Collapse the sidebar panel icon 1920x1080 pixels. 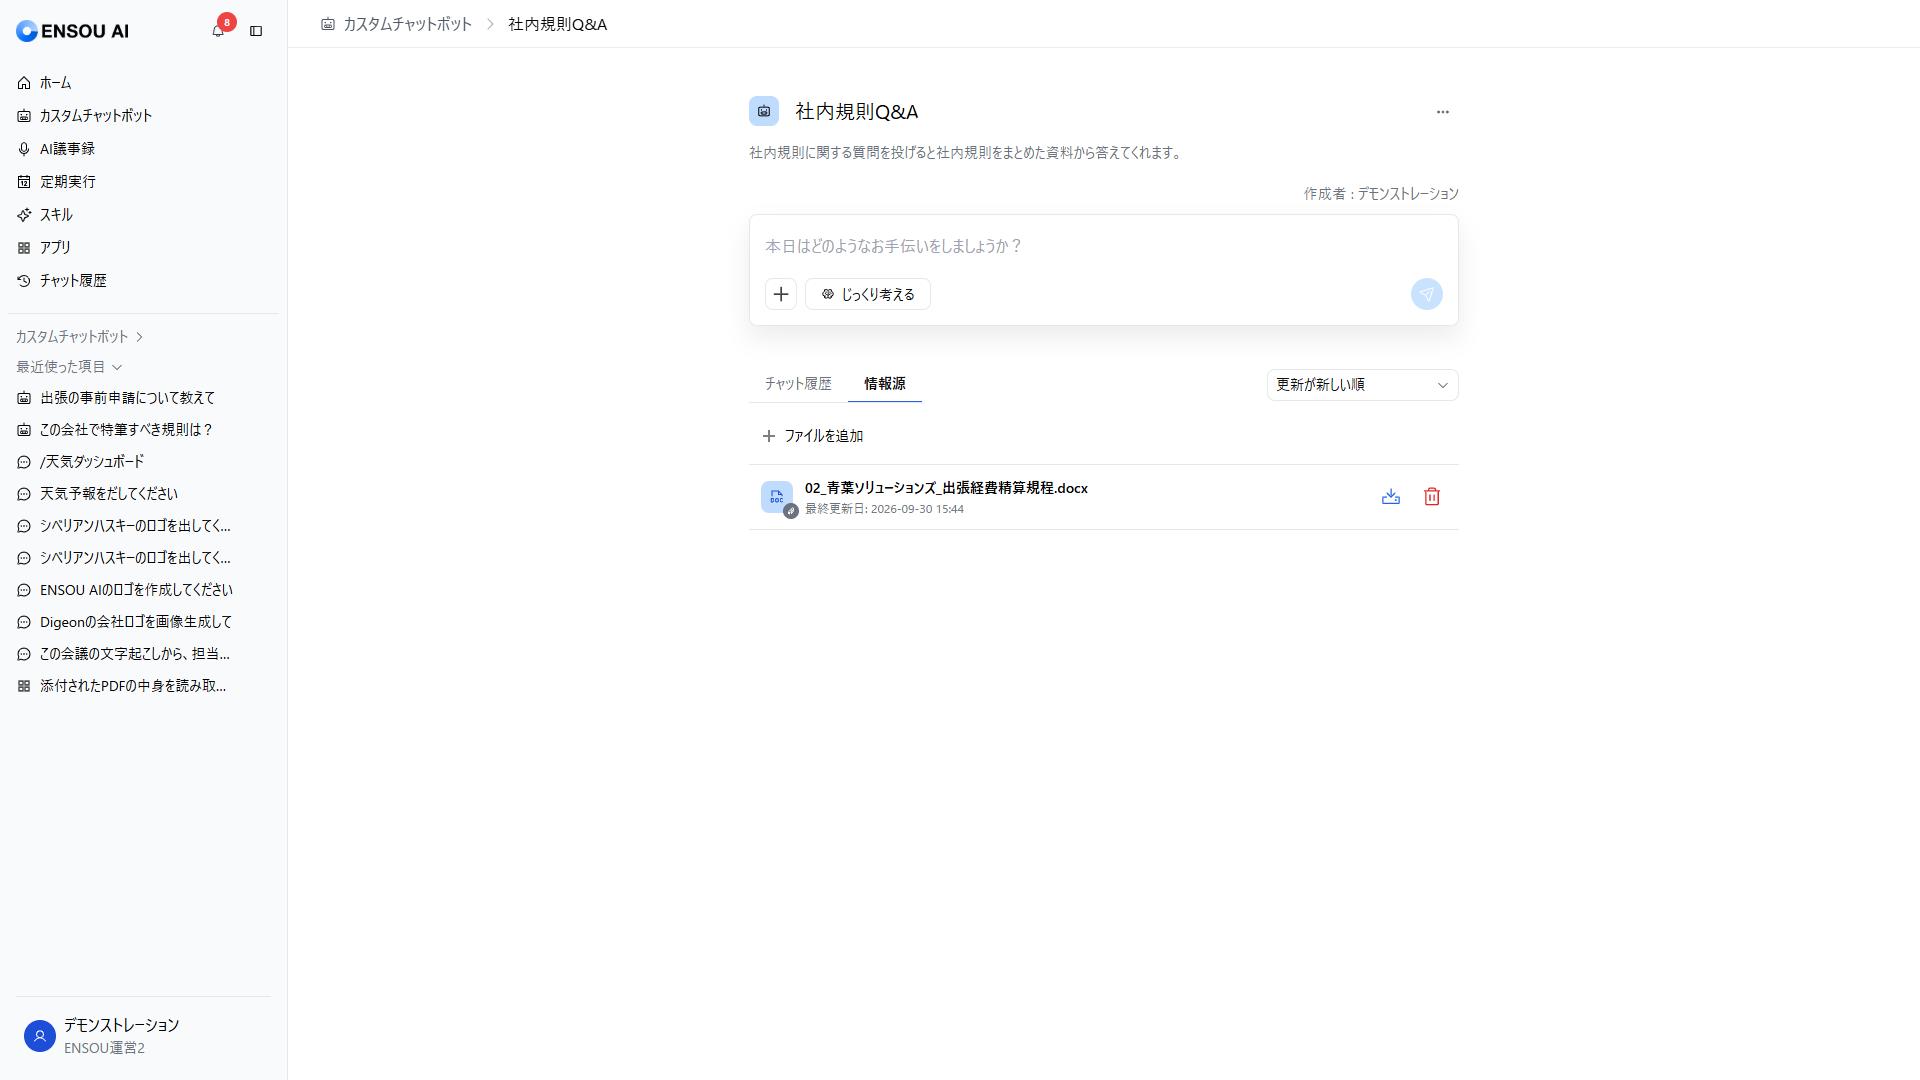256,31
